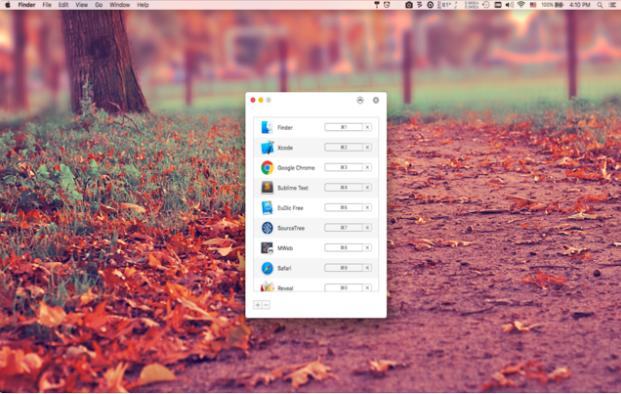Edit the Sublime Text shortcut field
This screenshot has height=394, width=621.
(343, 187)
